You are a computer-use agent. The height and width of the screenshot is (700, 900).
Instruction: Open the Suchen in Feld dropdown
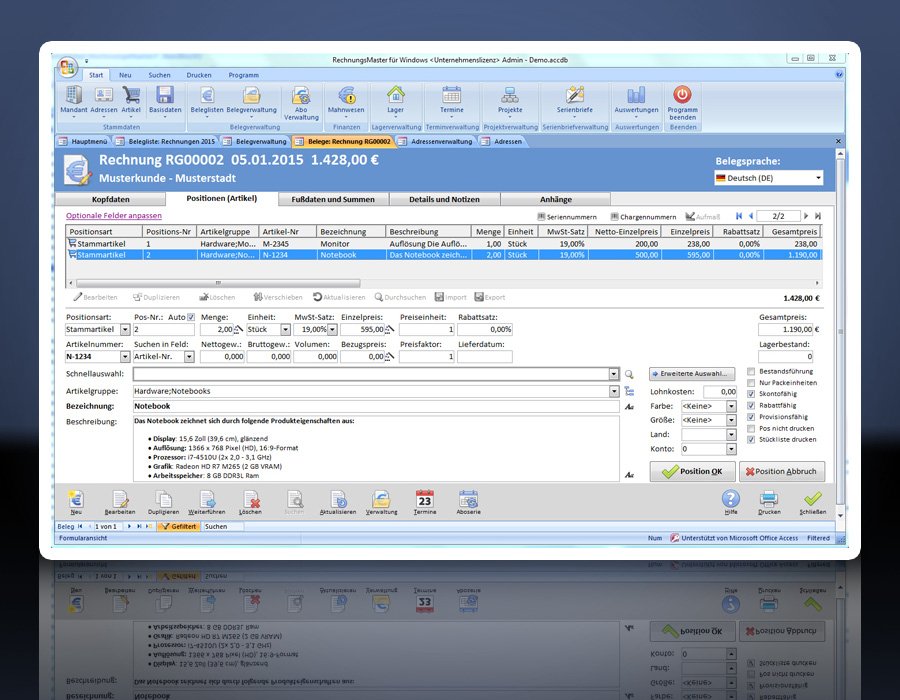click(x=189, y=357)
